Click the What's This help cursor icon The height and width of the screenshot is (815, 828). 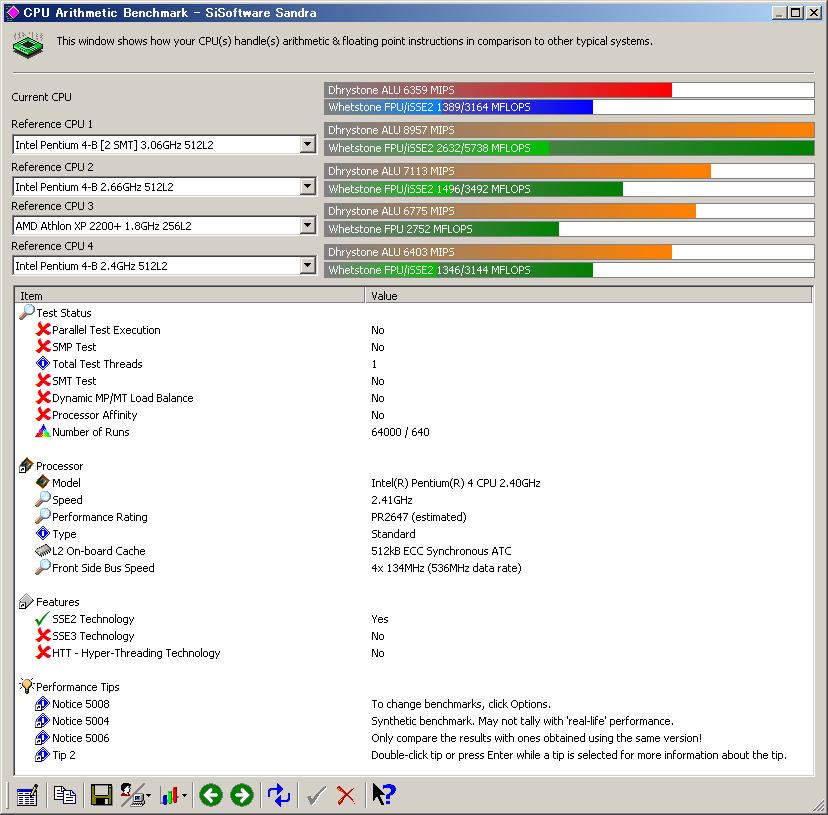click(384, 794)
